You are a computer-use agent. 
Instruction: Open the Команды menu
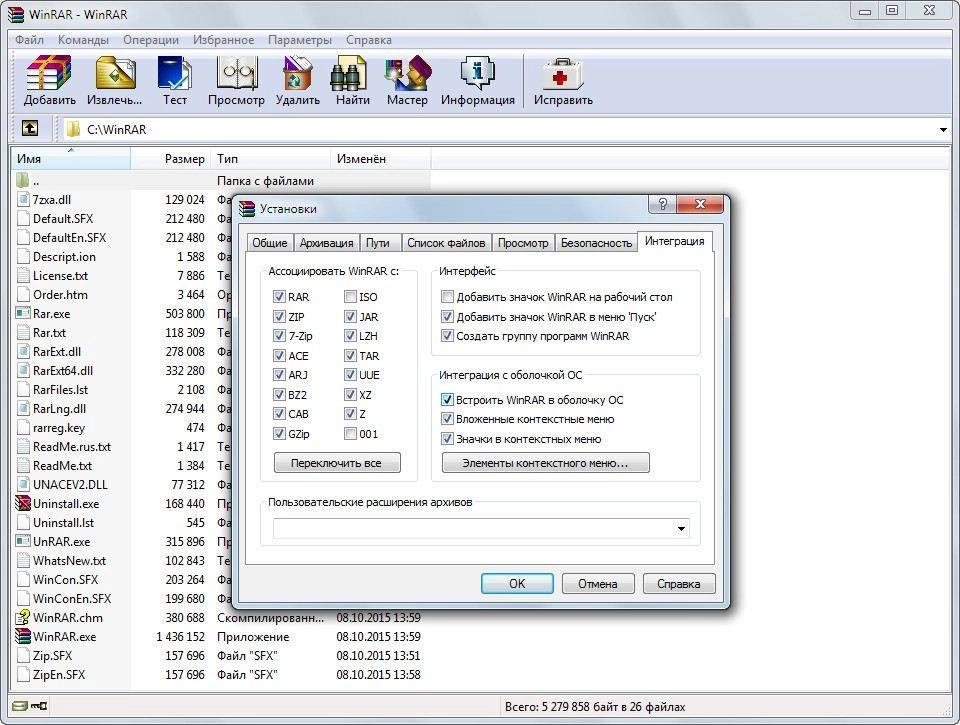tap(83, 40)
